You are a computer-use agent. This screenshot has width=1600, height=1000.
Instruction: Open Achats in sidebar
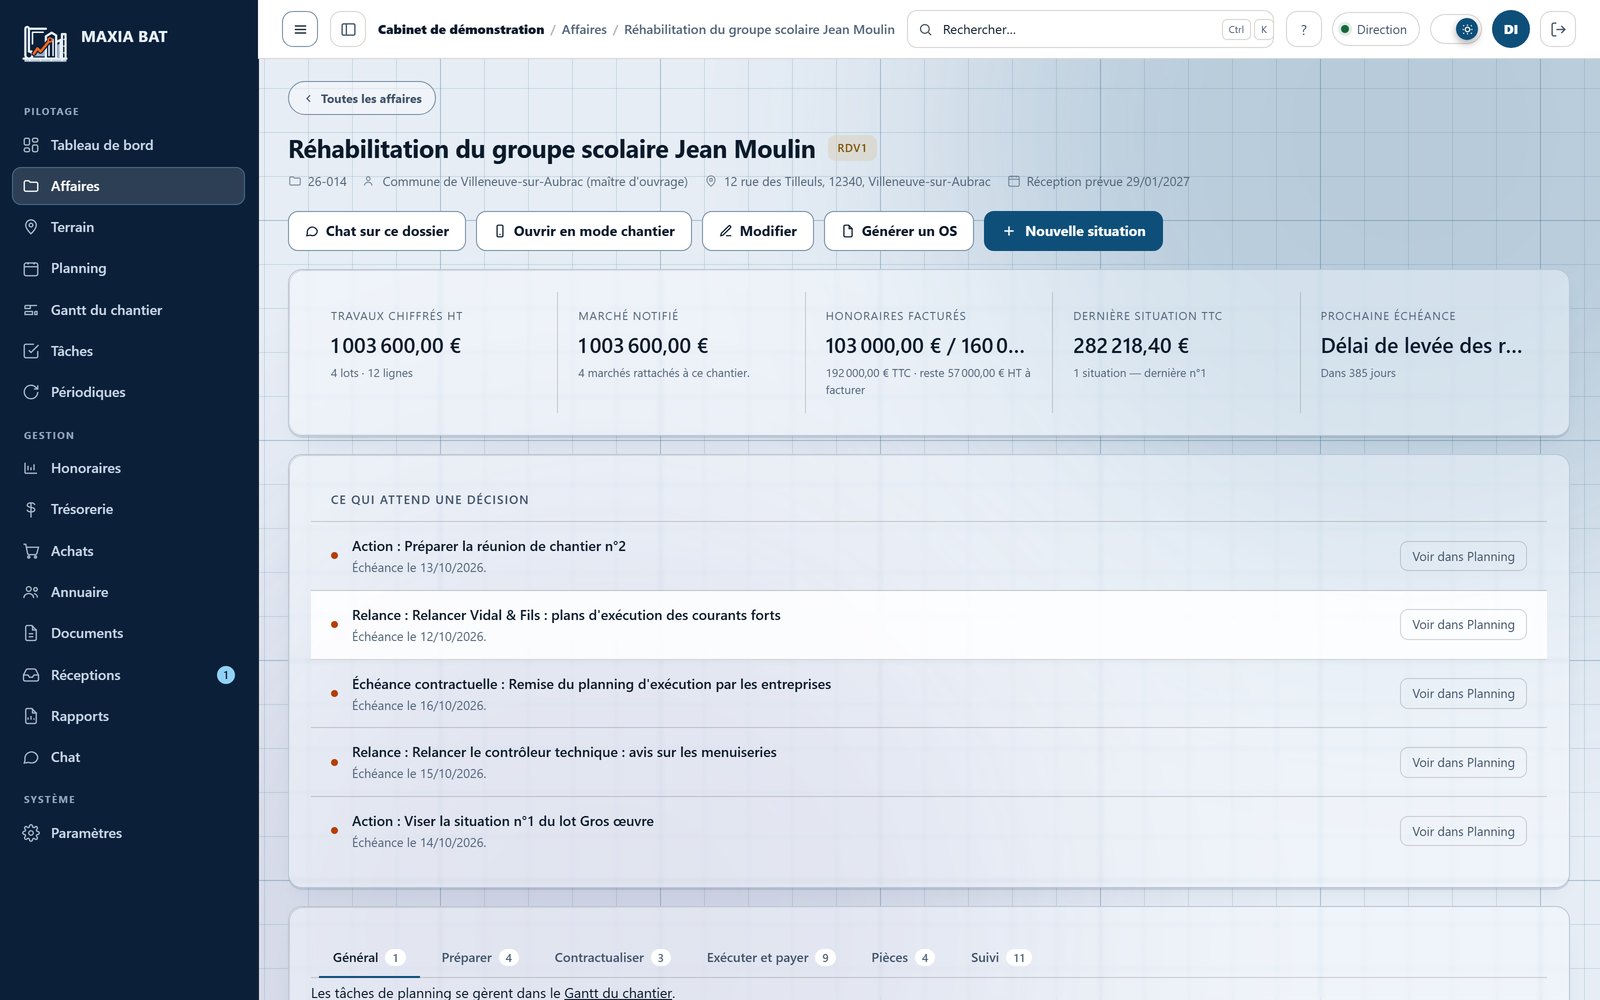click(128, 551)
